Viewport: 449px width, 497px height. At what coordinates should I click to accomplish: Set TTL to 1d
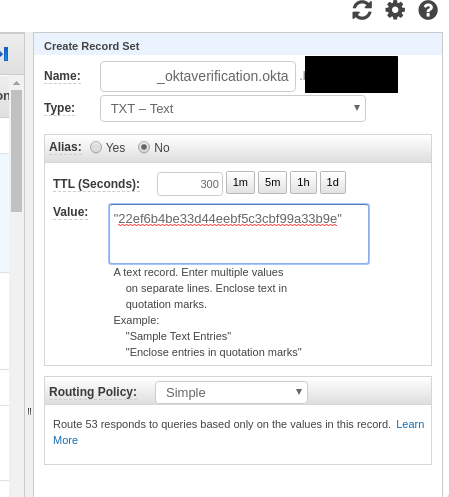click(x=333, y=182)
